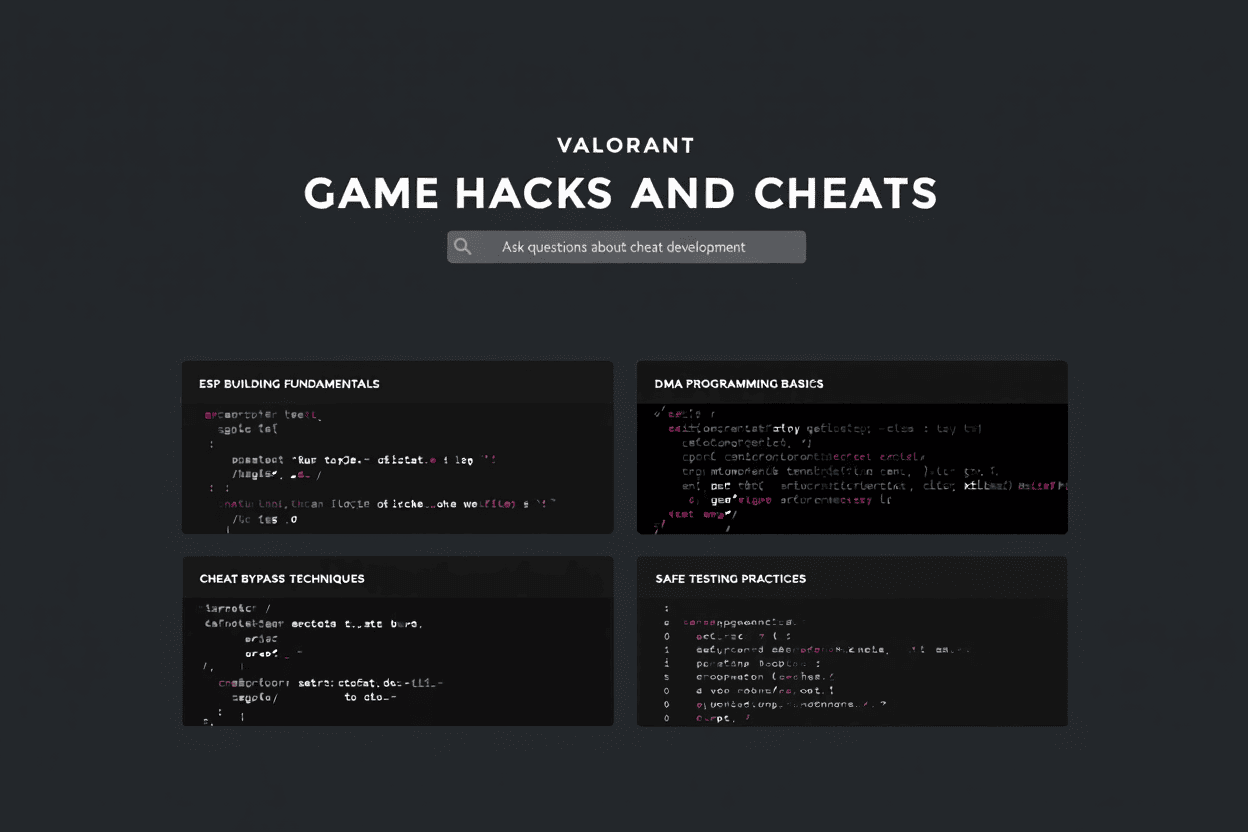The width and height of the screenshot is (1248, 832).
Task: Click the VALORANT heading text
Action: 626,146
